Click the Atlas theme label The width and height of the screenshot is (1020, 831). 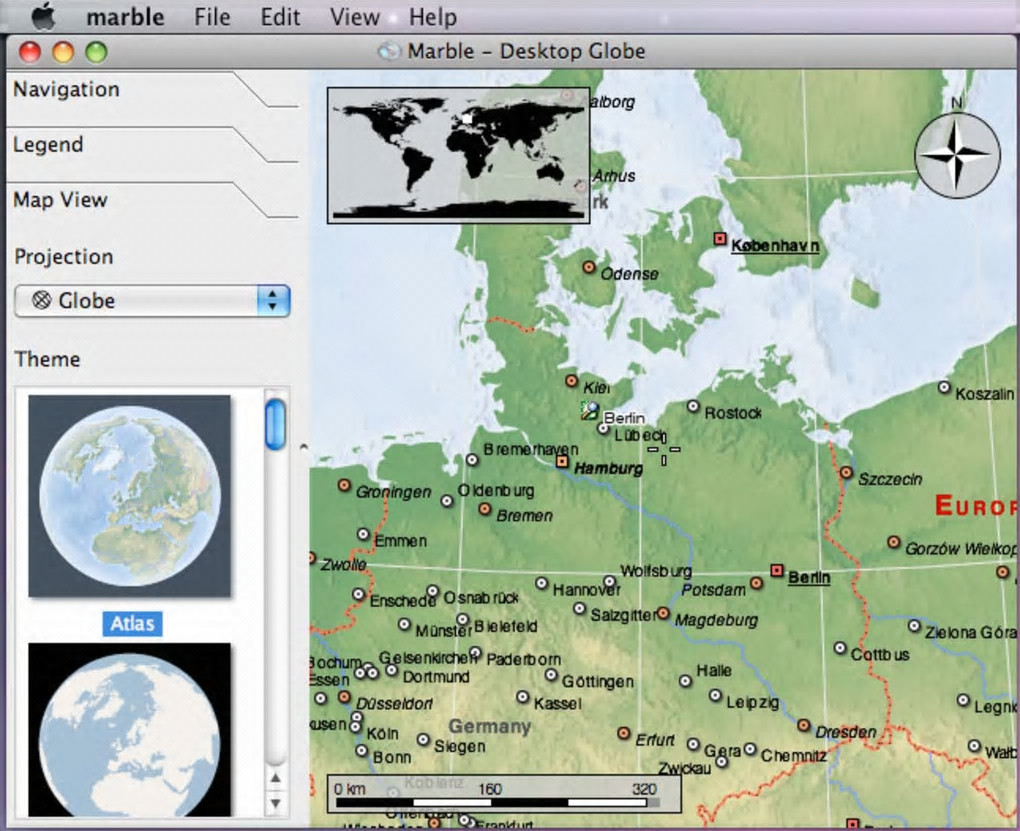(x=132, y=623)
